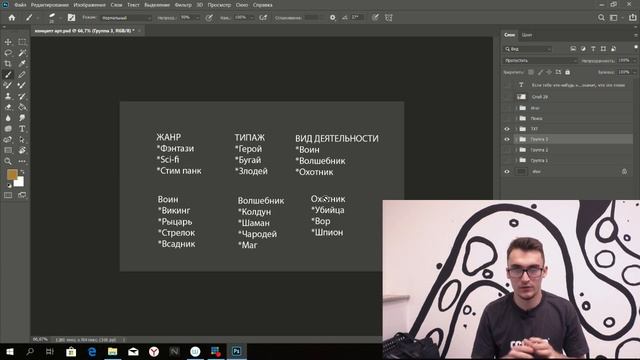This screenshot has width=640, height=360.
Task: Open the Layers panel menu icon
Action: 636,35
